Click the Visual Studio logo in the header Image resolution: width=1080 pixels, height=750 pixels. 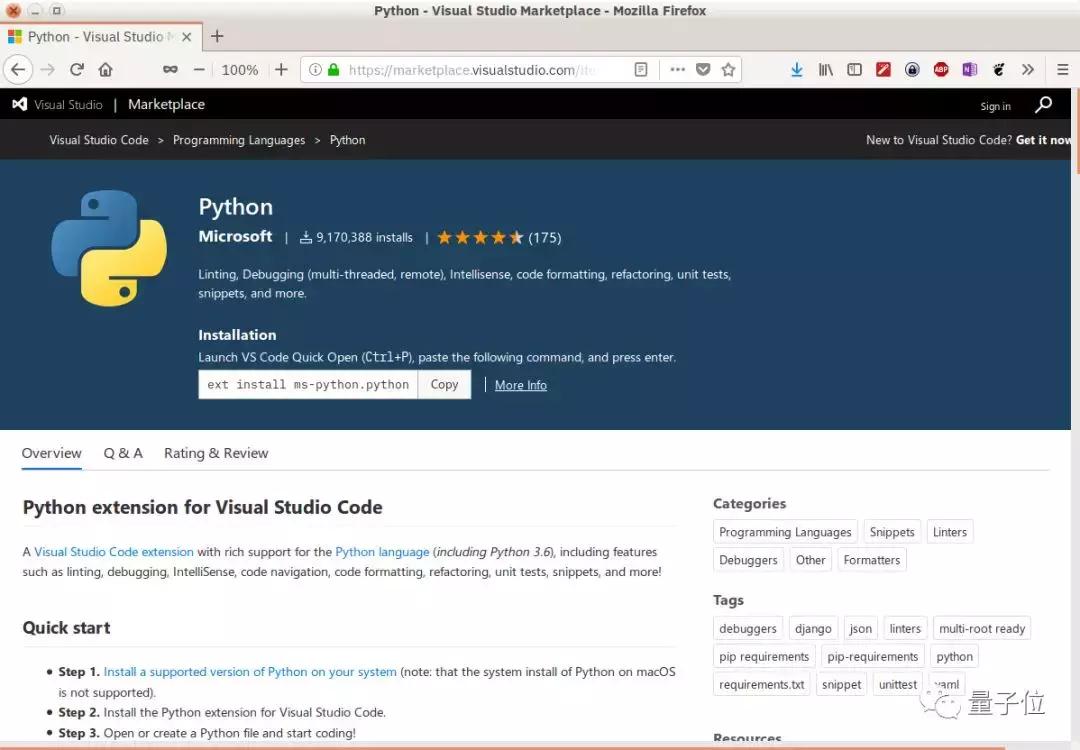click(19, 104)
